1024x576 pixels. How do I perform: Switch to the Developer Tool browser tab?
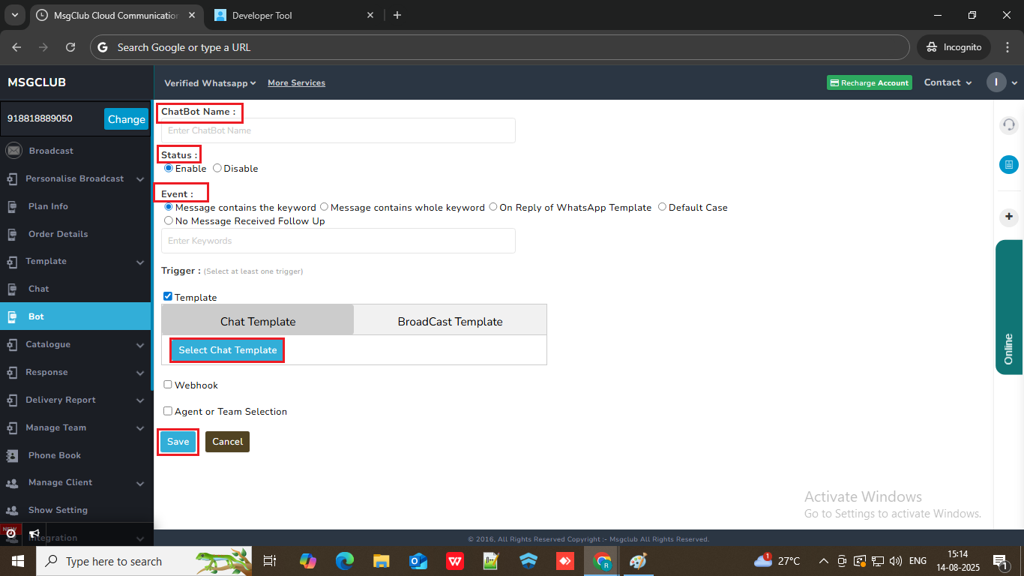click(x=293, y=15)
